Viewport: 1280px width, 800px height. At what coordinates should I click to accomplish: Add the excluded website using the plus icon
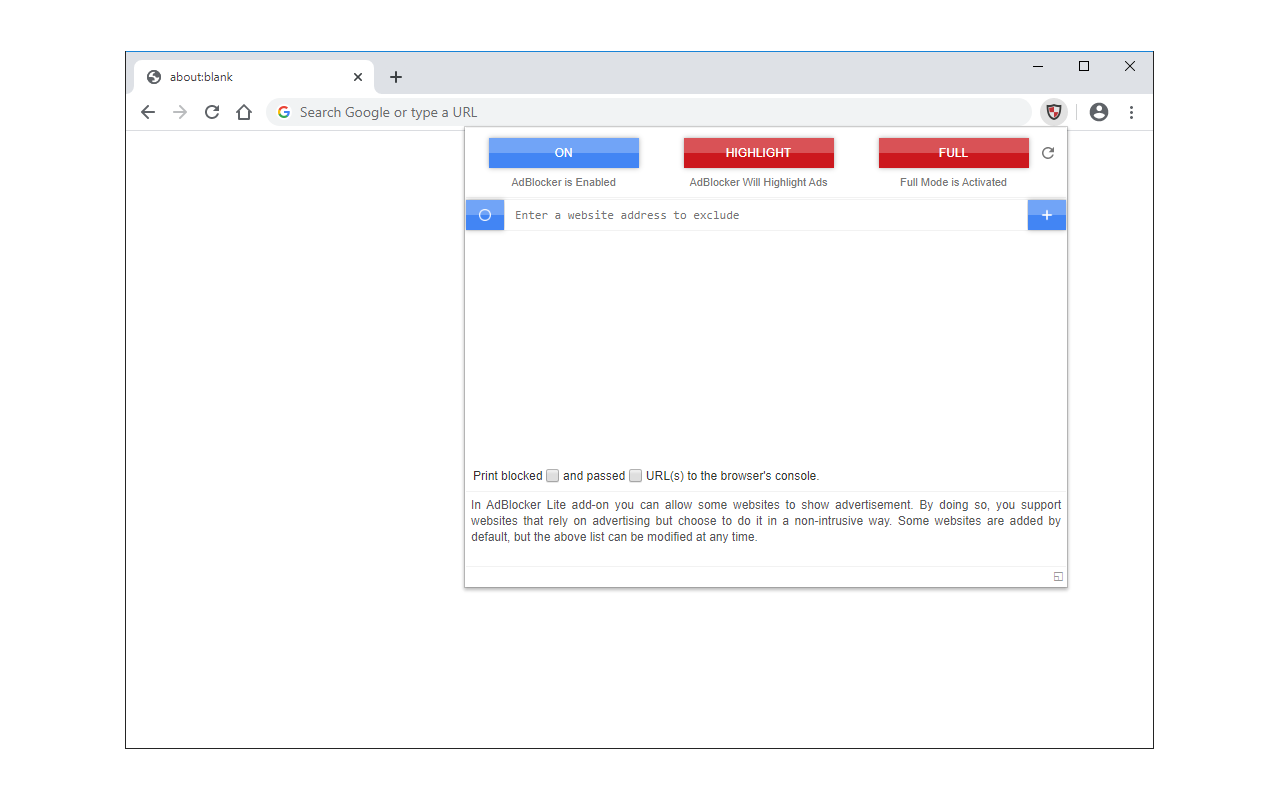[1046, 214]
